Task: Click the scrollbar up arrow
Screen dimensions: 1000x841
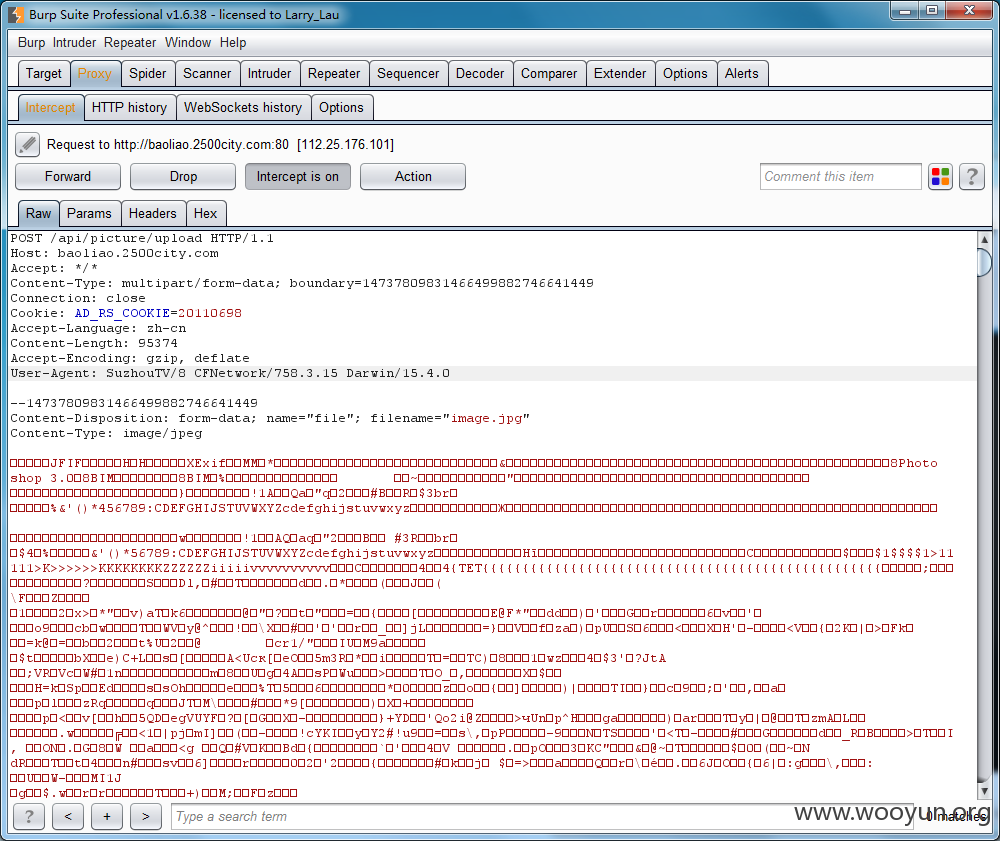Action: [984, 239]
